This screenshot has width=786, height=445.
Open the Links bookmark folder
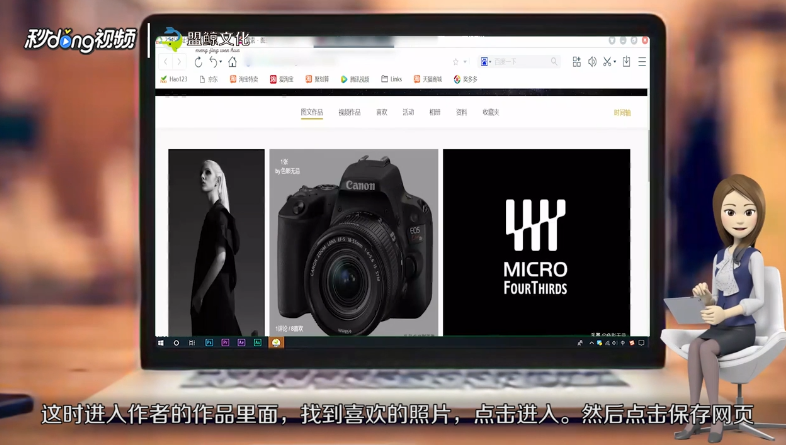coord(391,79)
